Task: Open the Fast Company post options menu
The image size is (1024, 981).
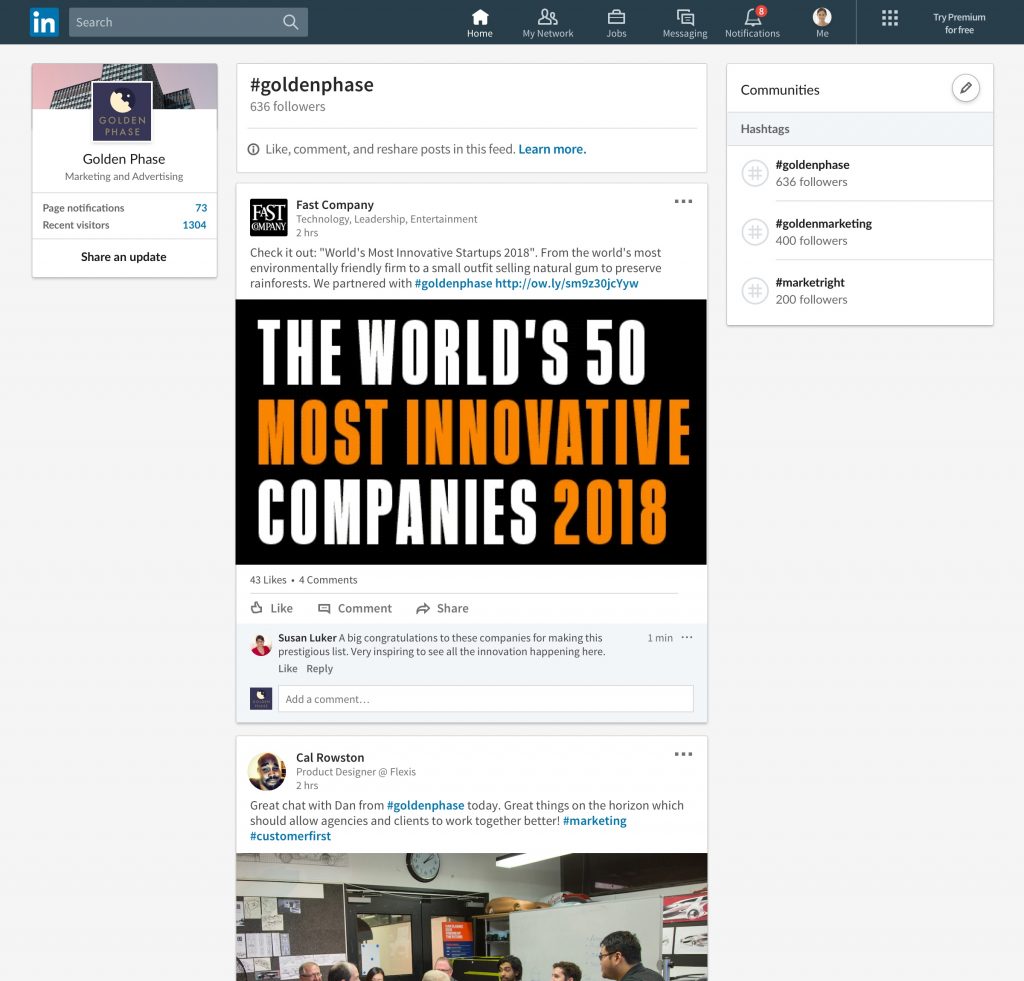Action: (683, 200)
